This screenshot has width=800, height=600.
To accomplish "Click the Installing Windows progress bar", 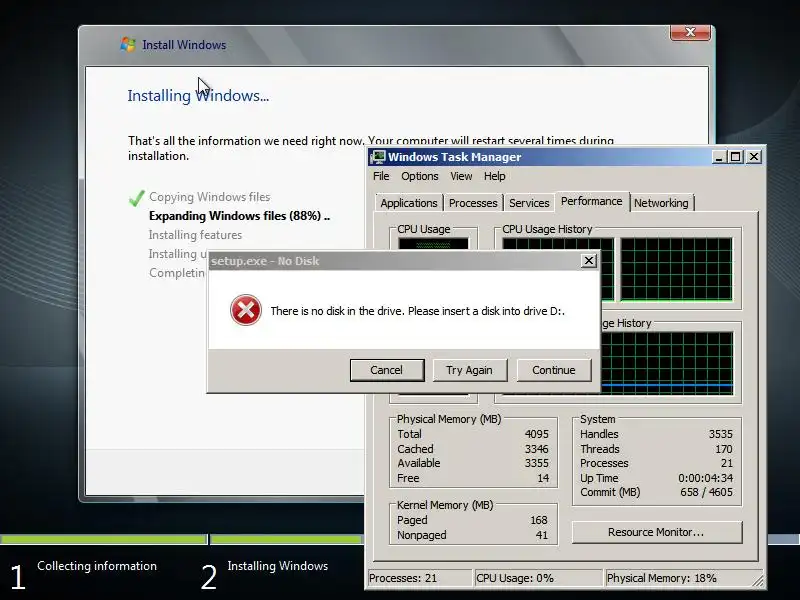I will 287,539.
